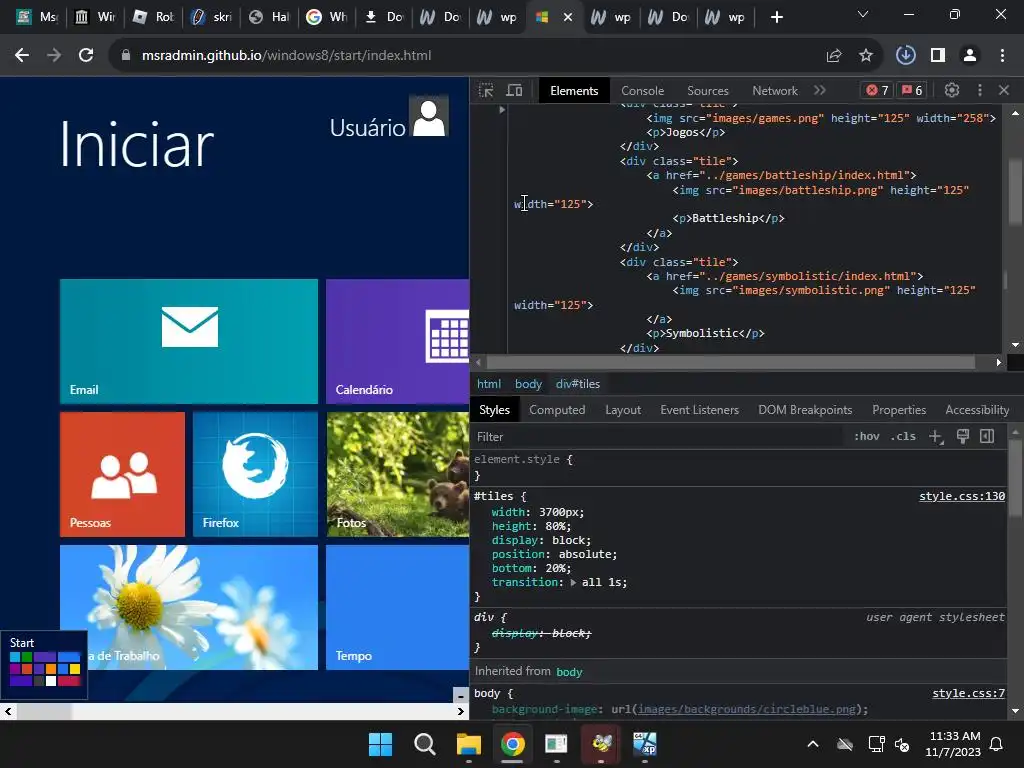Open the Chrome three-dot menu
This screenshot has height=768, width=1024.
pos(1002,56)
